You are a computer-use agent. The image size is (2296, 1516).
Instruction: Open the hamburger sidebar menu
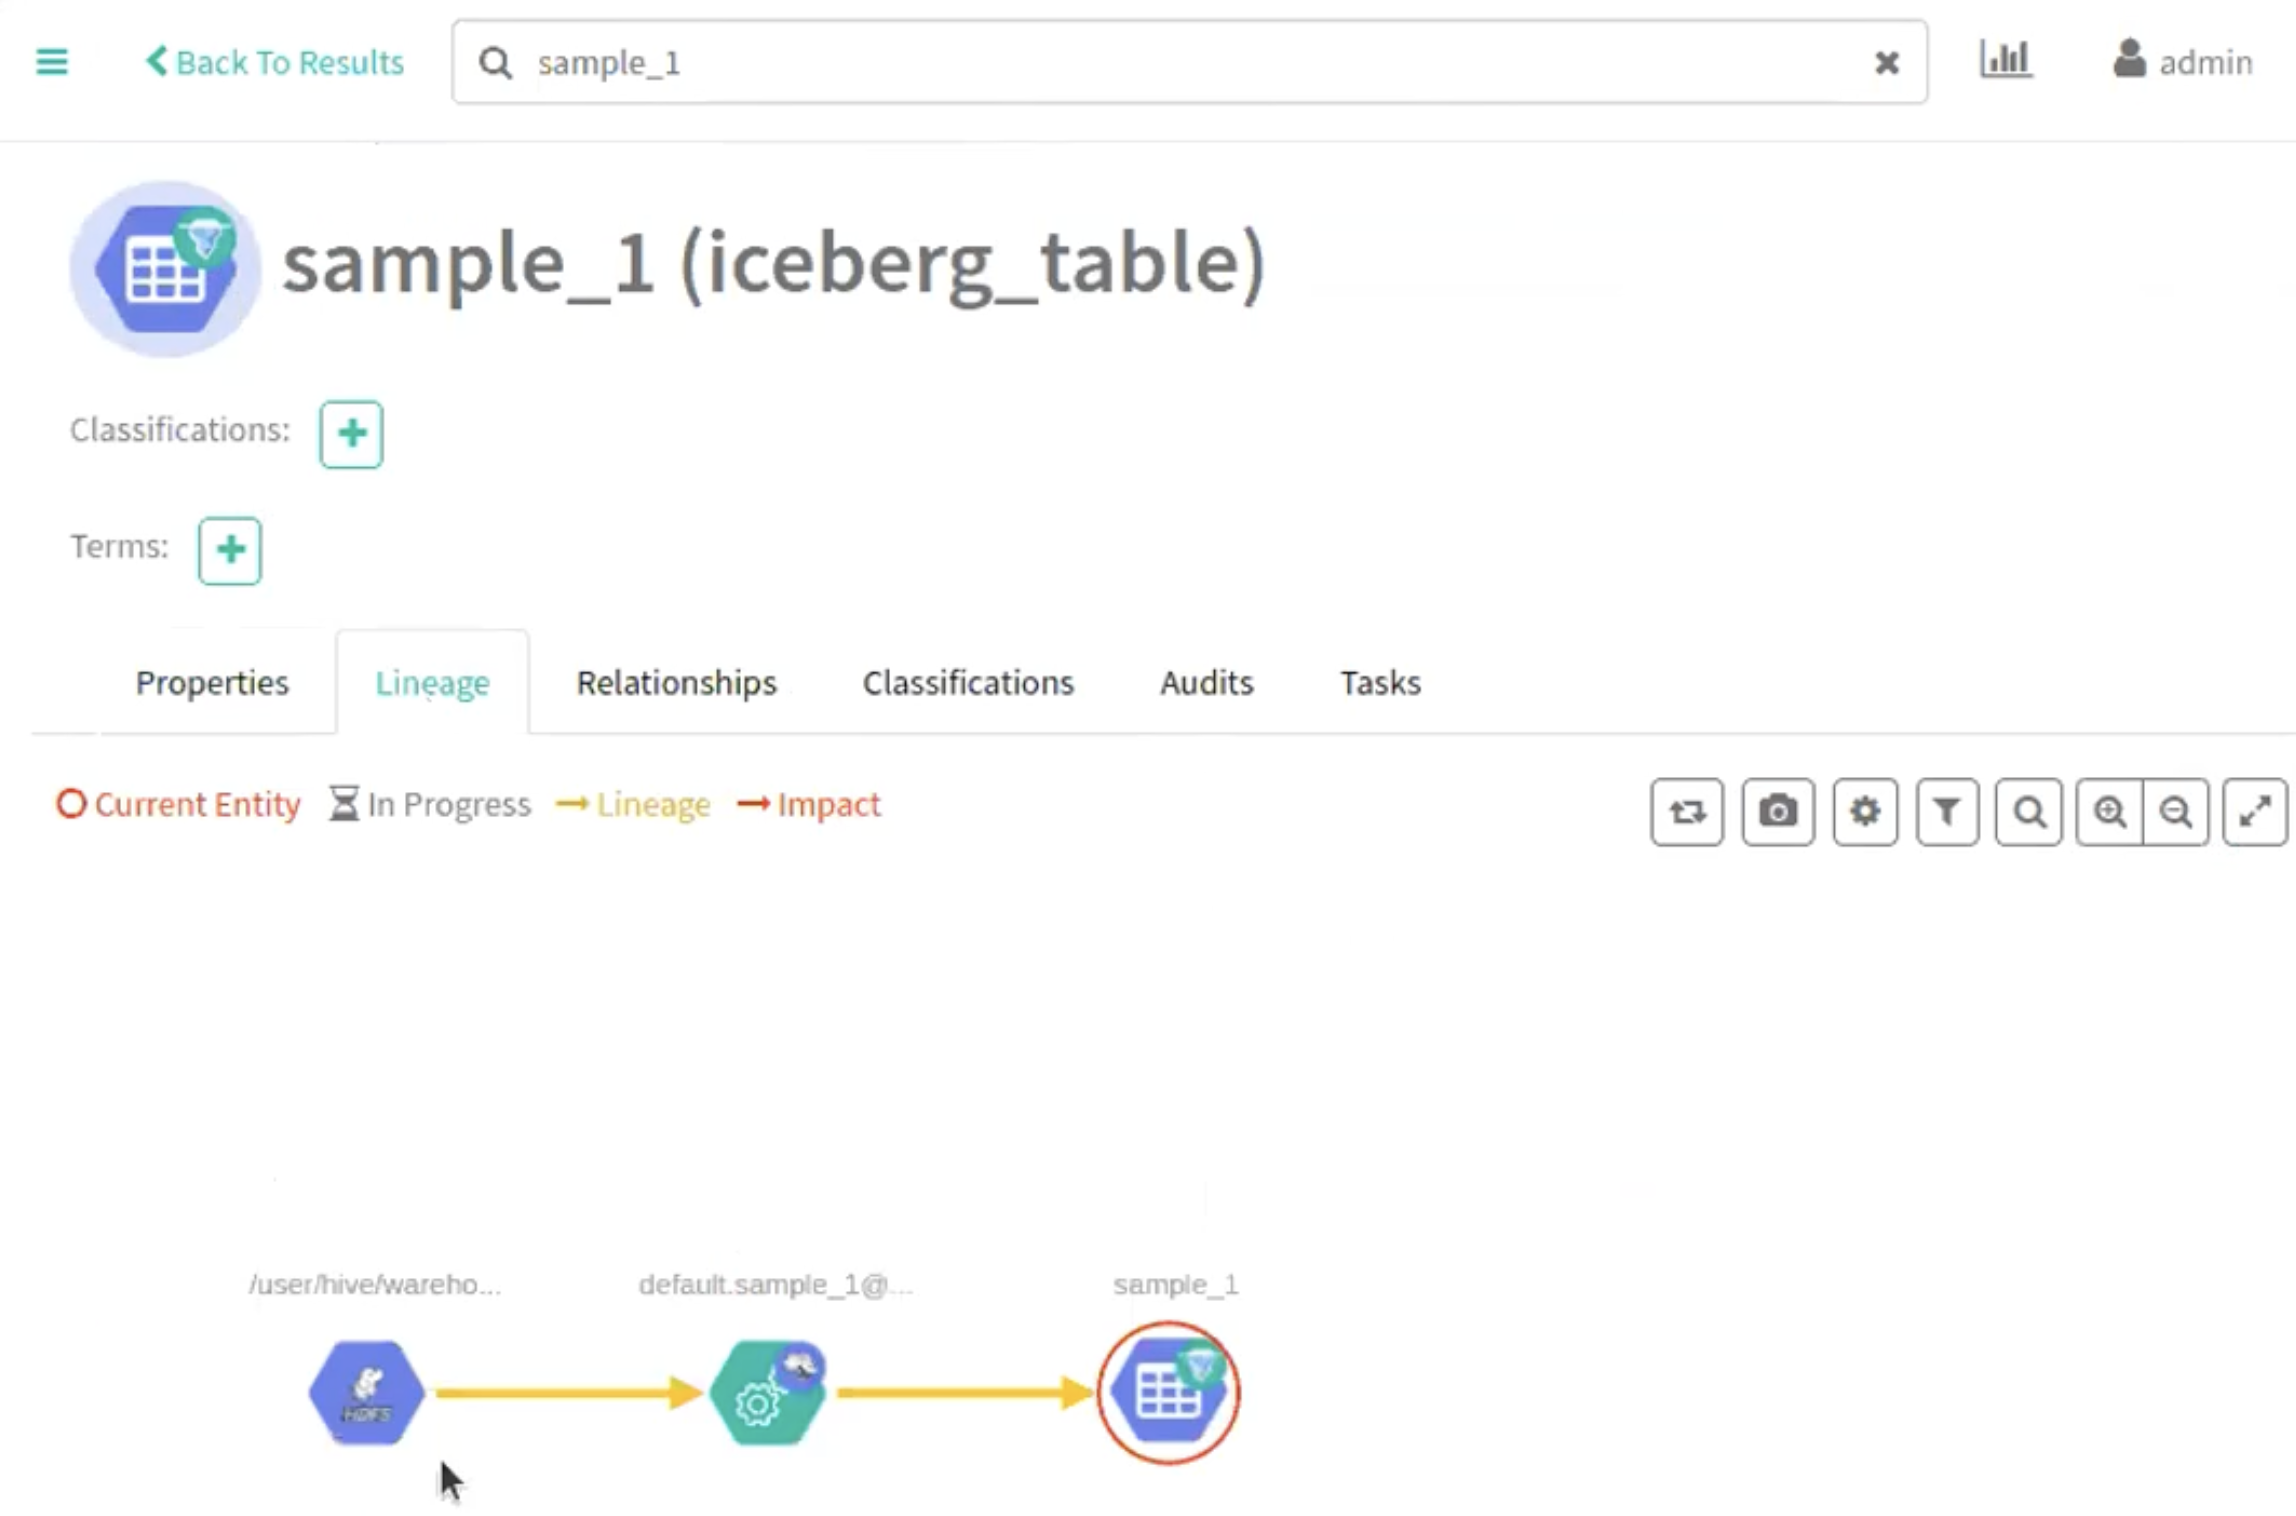click(x=52, y=62)
